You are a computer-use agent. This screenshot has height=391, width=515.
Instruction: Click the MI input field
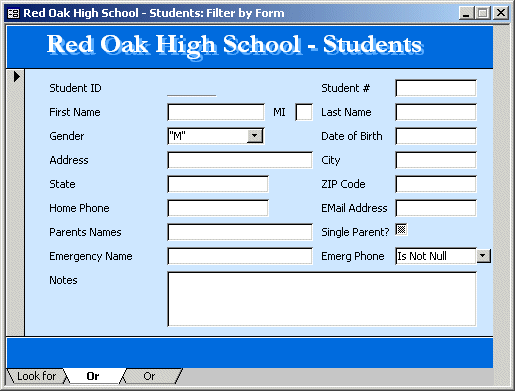304,112
